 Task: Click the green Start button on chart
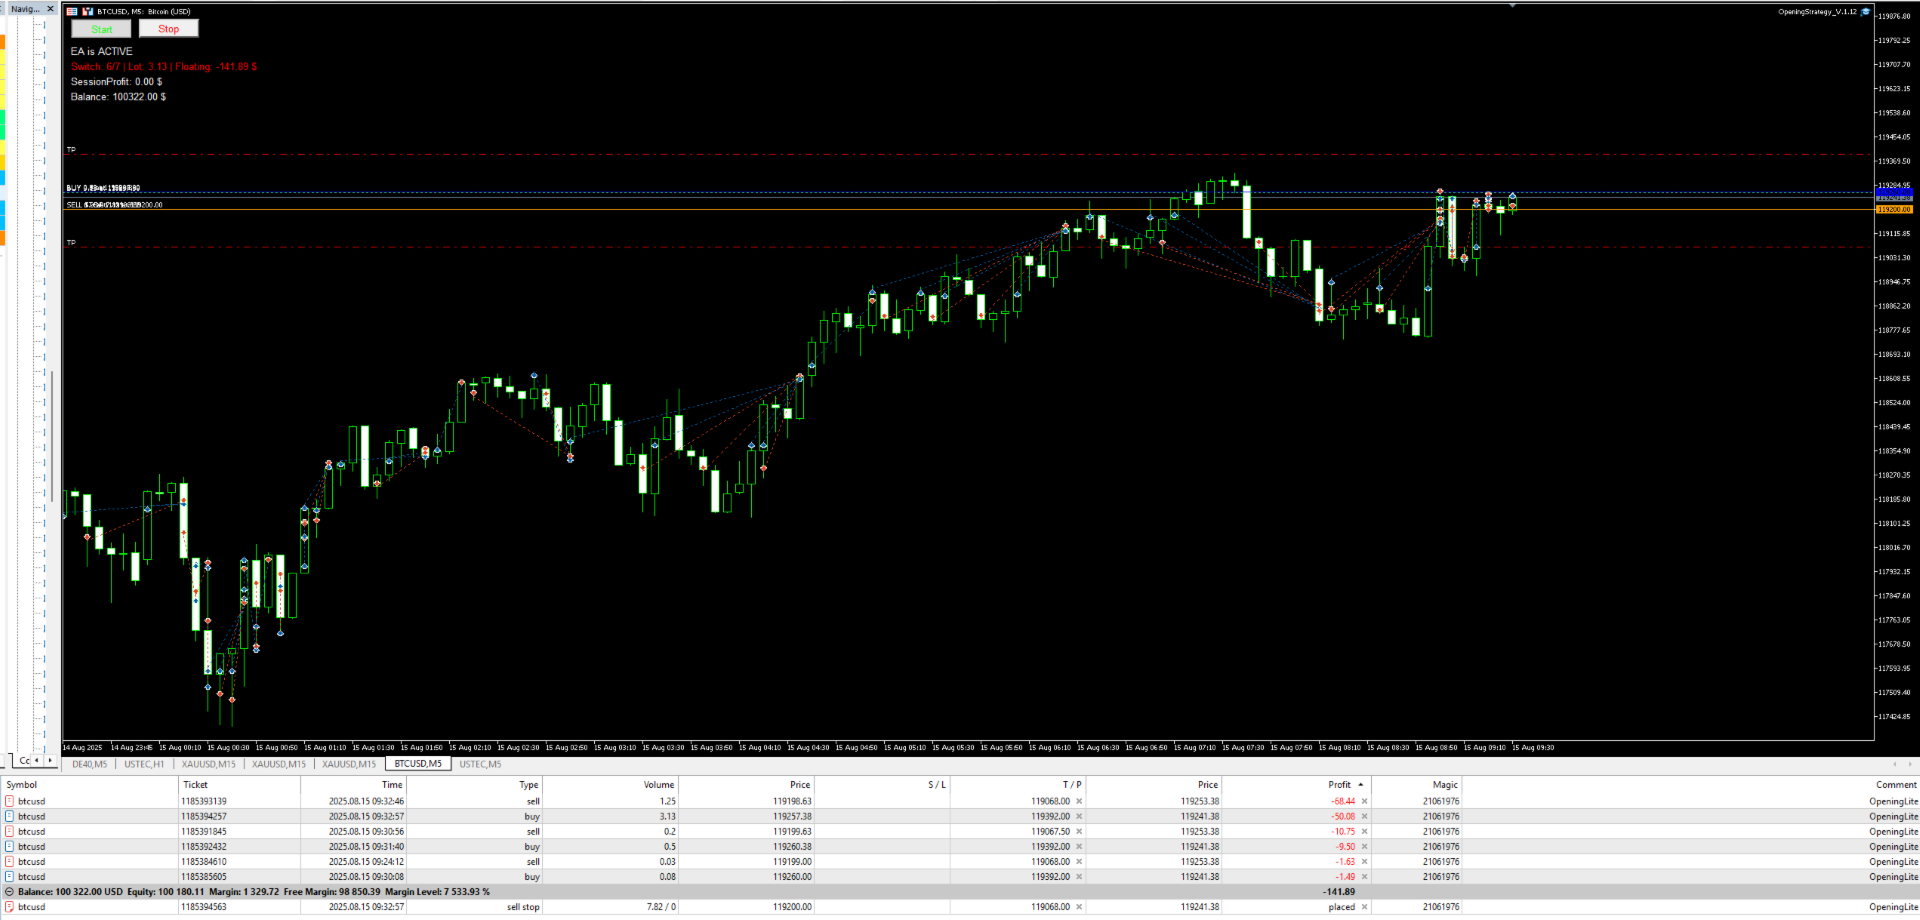click(102, 29)
